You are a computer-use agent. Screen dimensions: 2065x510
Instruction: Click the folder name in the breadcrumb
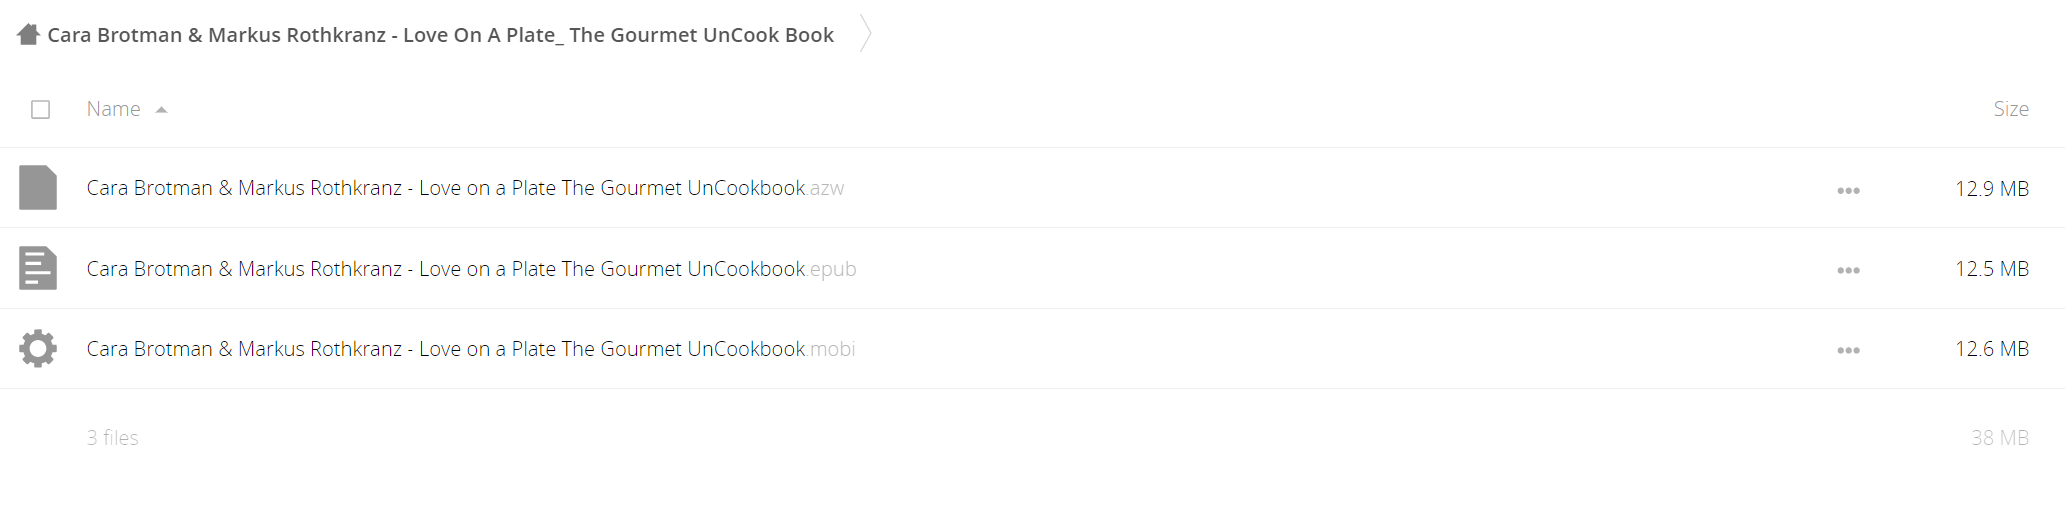tap(440, 35)
